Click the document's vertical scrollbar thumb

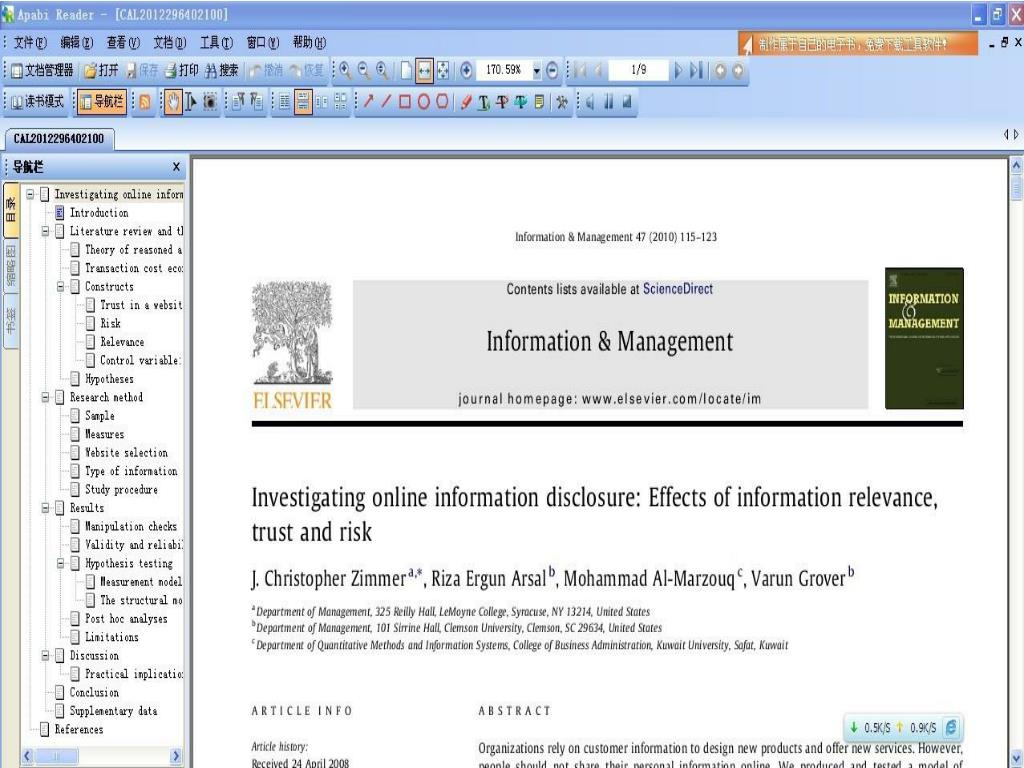[1016, 187]
